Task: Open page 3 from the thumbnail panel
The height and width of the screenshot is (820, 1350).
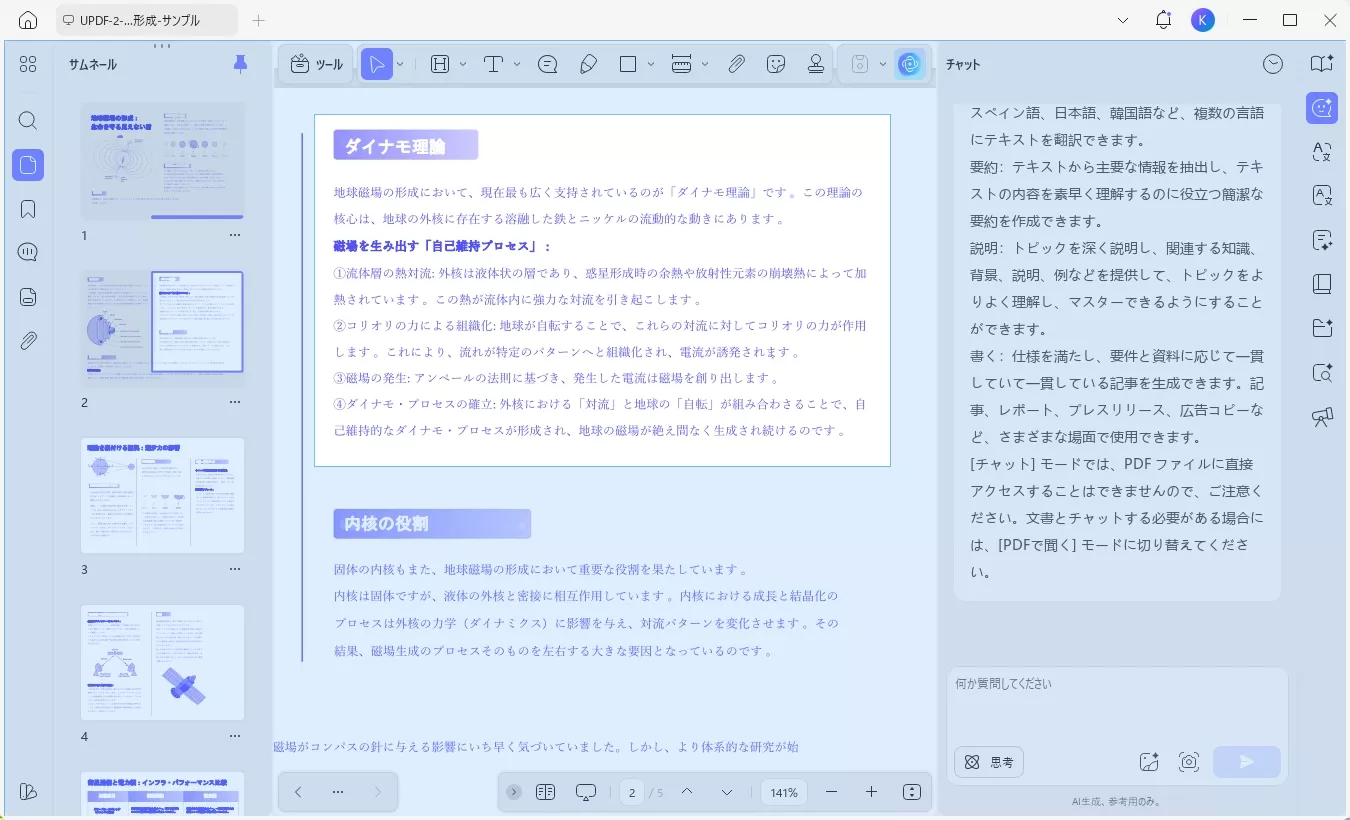Action: pyautogui.click(x=162, y=495)
